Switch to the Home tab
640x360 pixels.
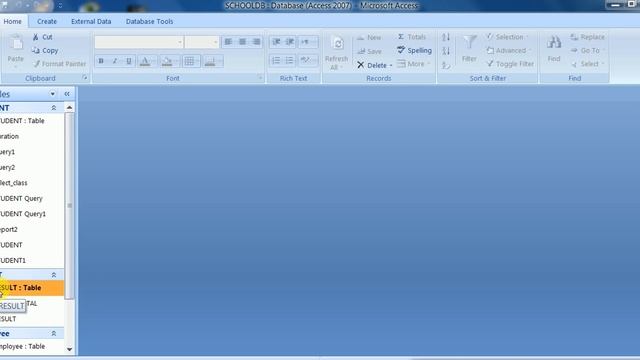13,21
